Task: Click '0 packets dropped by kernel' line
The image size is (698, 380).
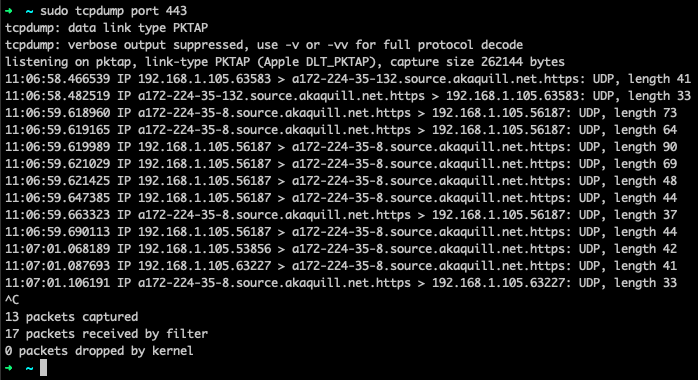Action: pyautogui.click(x=99, y=351)
